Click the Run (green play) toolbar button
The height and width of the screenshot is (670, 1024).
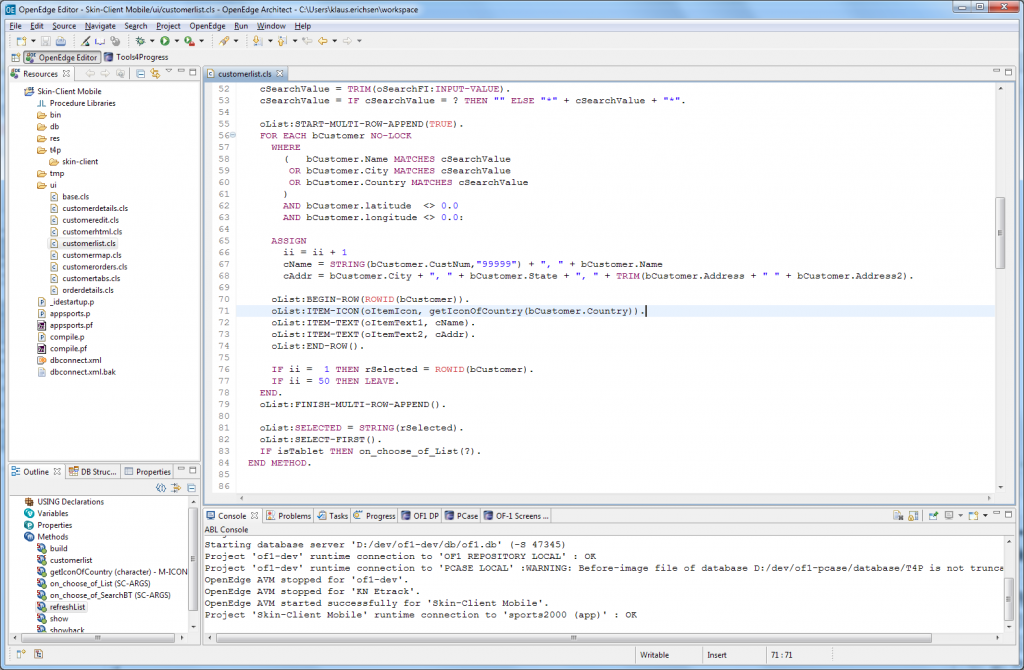(x=164, y=41)
